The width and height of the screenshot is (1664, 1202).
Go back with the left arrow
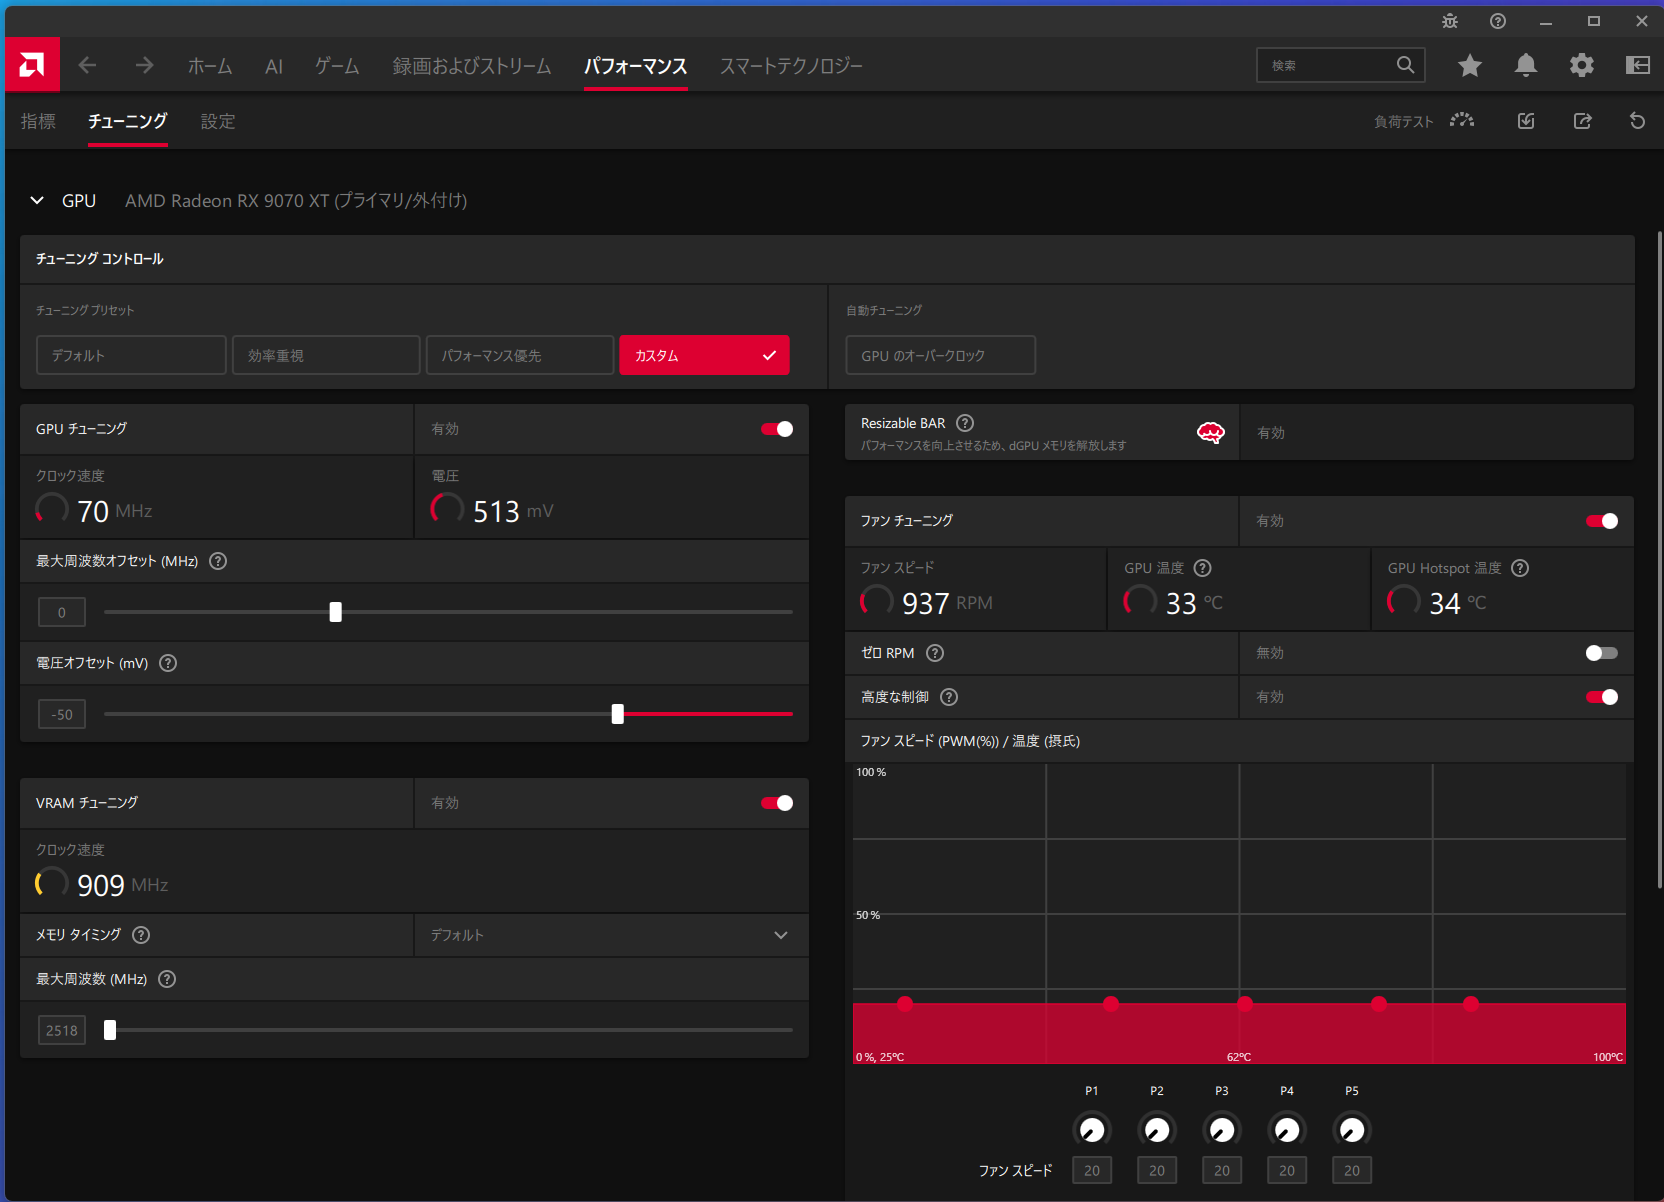pyautogui.click(x=87, y=65)
